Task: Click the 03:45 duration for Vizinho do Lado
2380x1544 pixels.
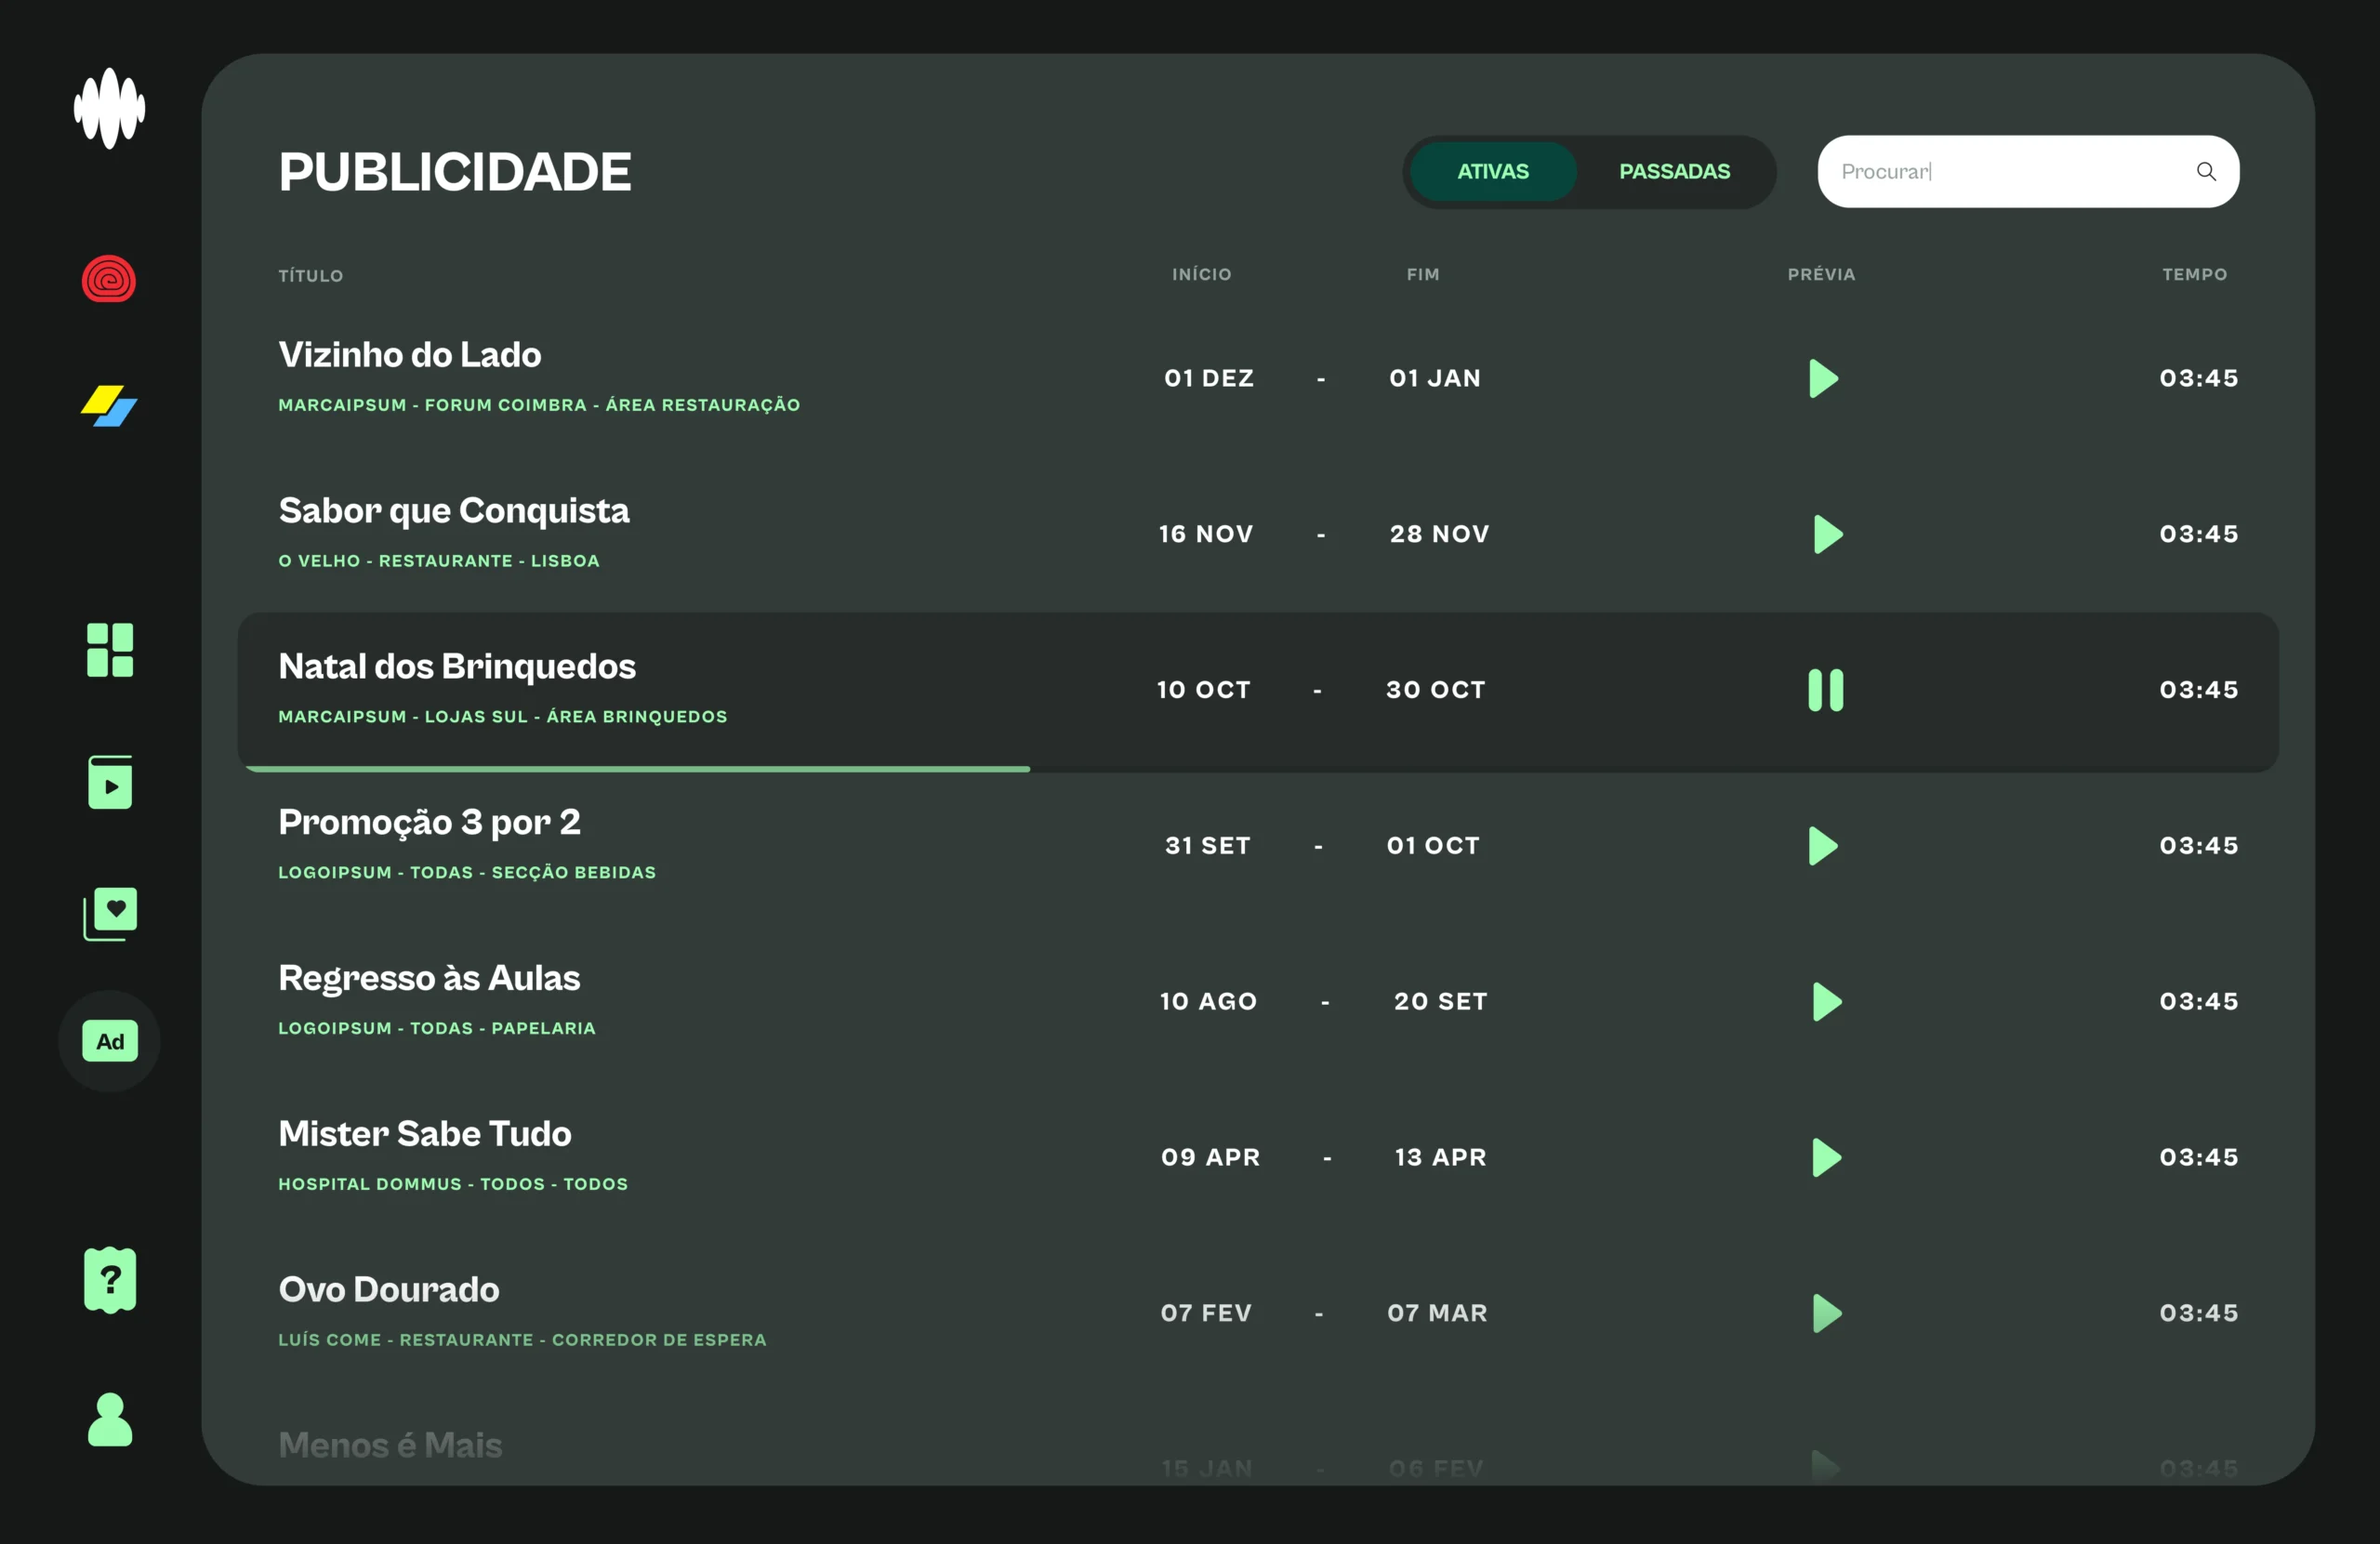Action: point(2198,378)
